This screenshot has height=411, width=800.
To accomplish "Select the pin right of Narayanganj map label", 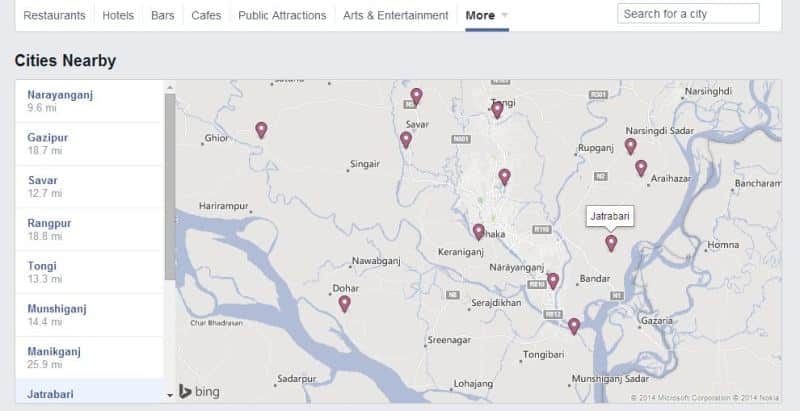I will (x=553, y=281).
